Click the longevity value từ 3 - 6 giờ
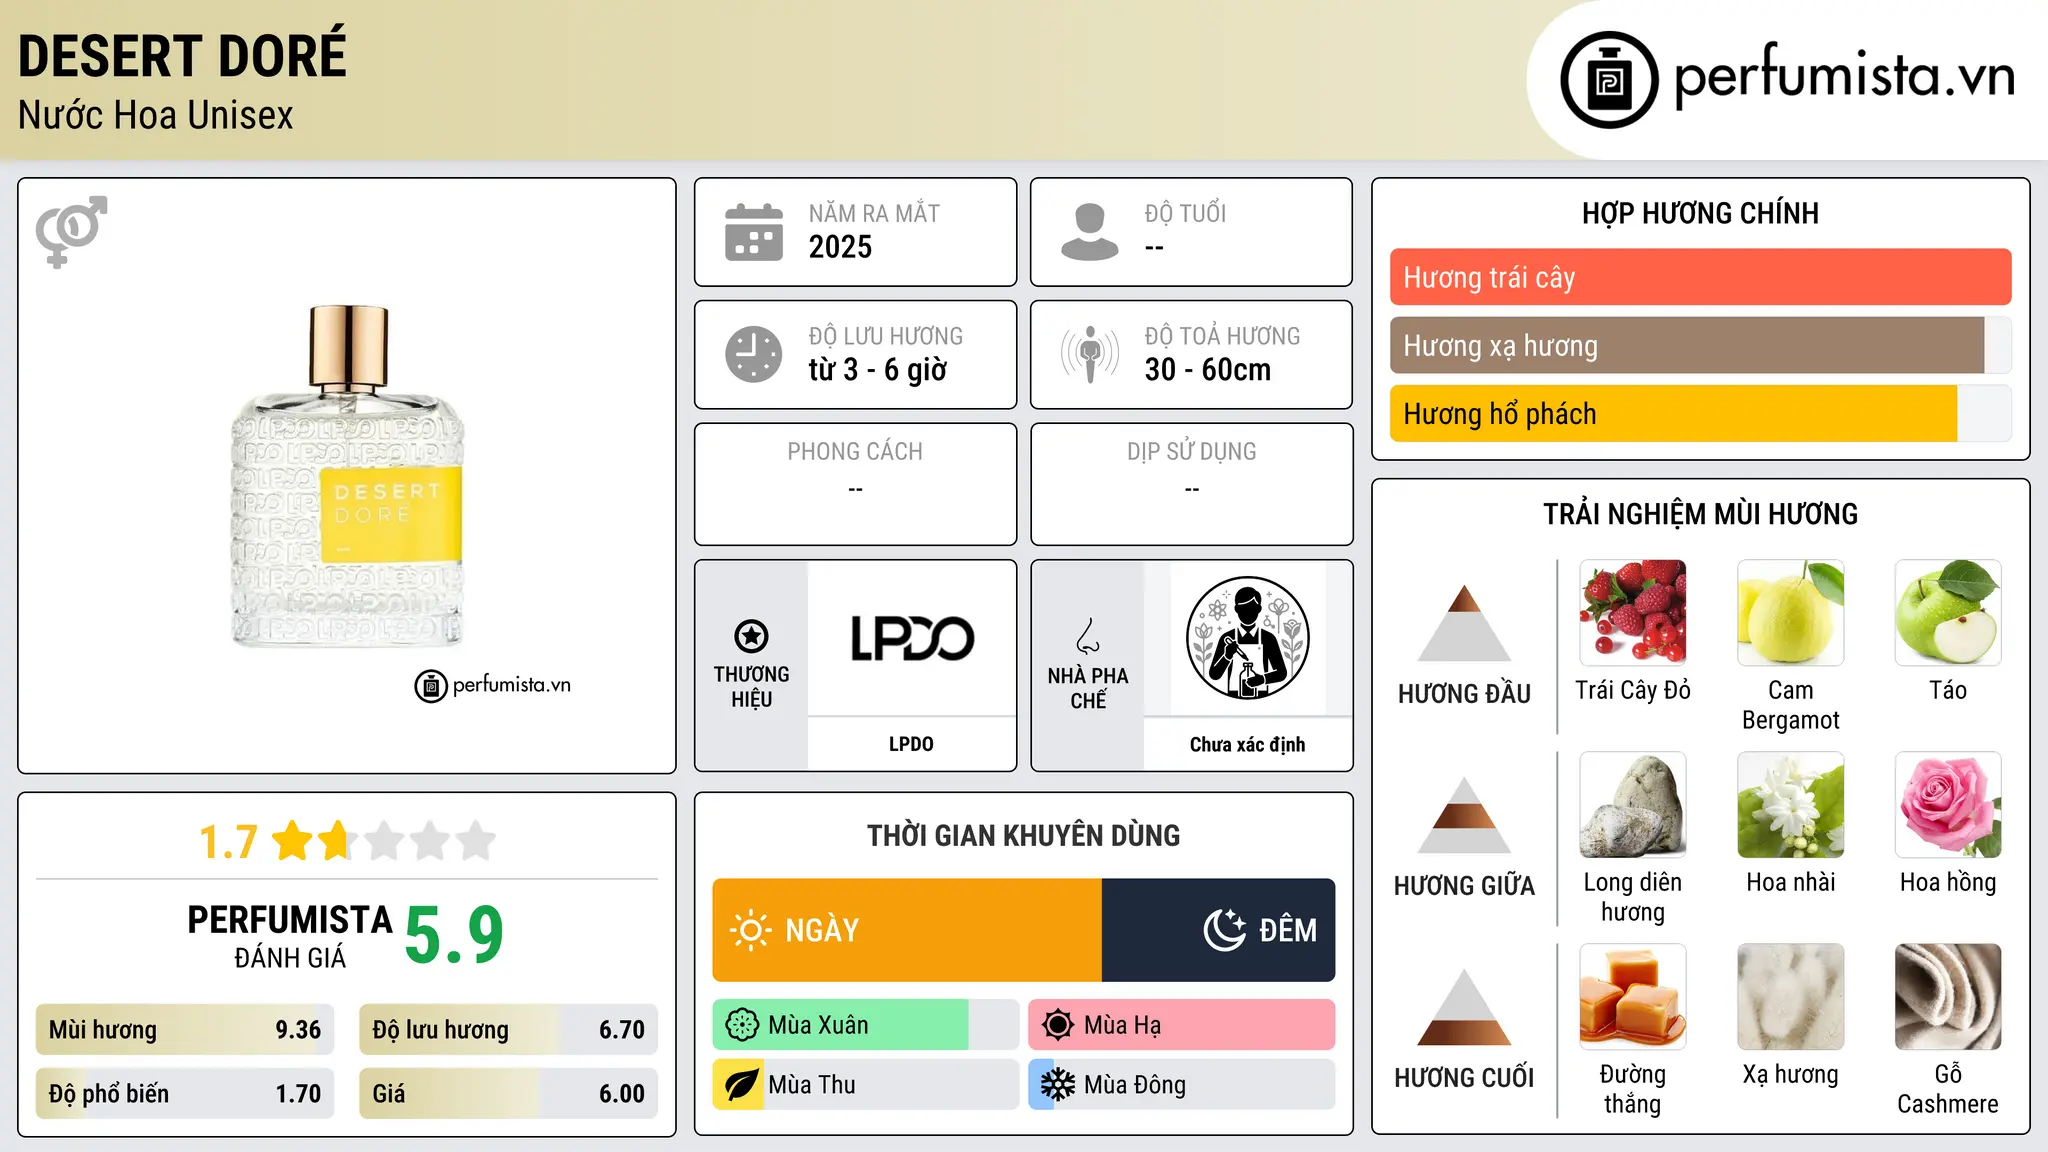The width and height of the screenshot is (2048, 1152). coord(878,370)
